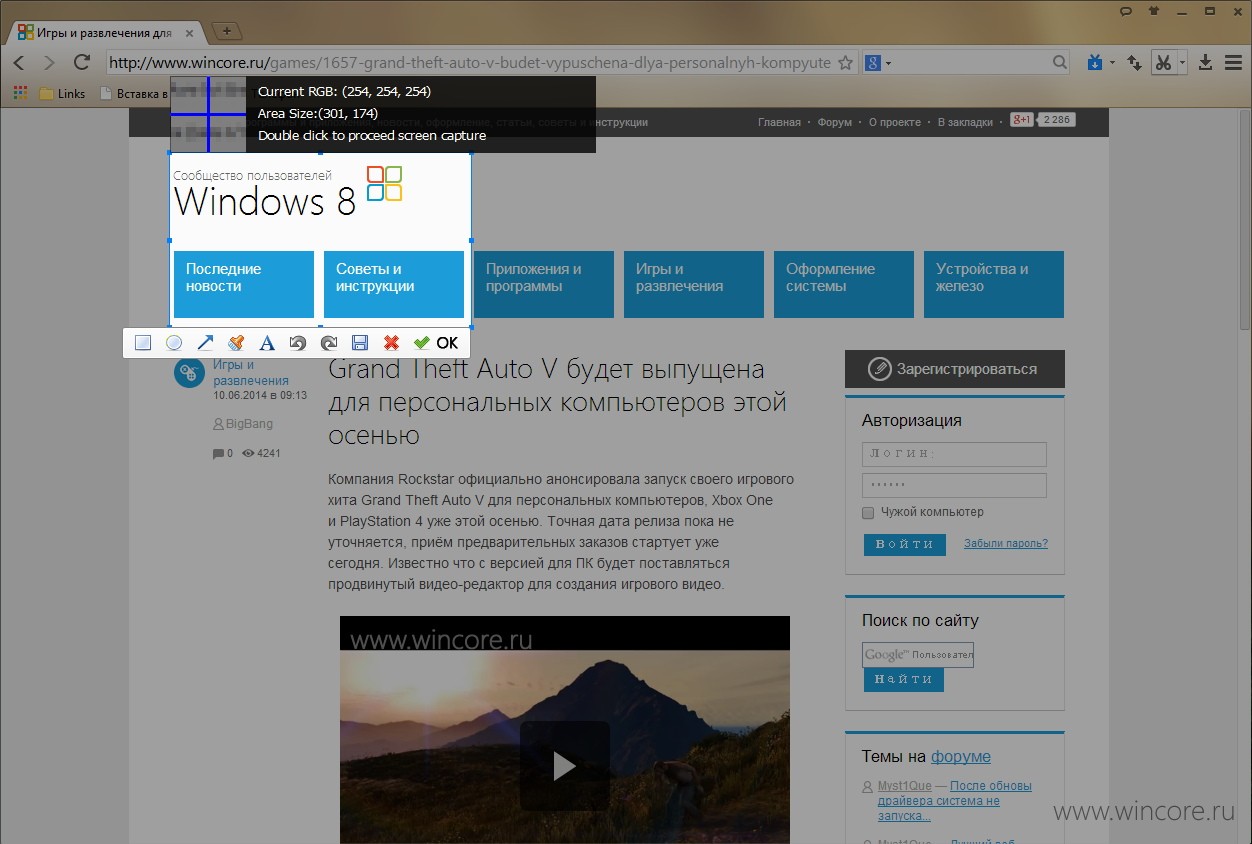Go to 'Главная' in top menu
Image resolution: width=1252 pixels, height=844 pixels.
point(779,122)
